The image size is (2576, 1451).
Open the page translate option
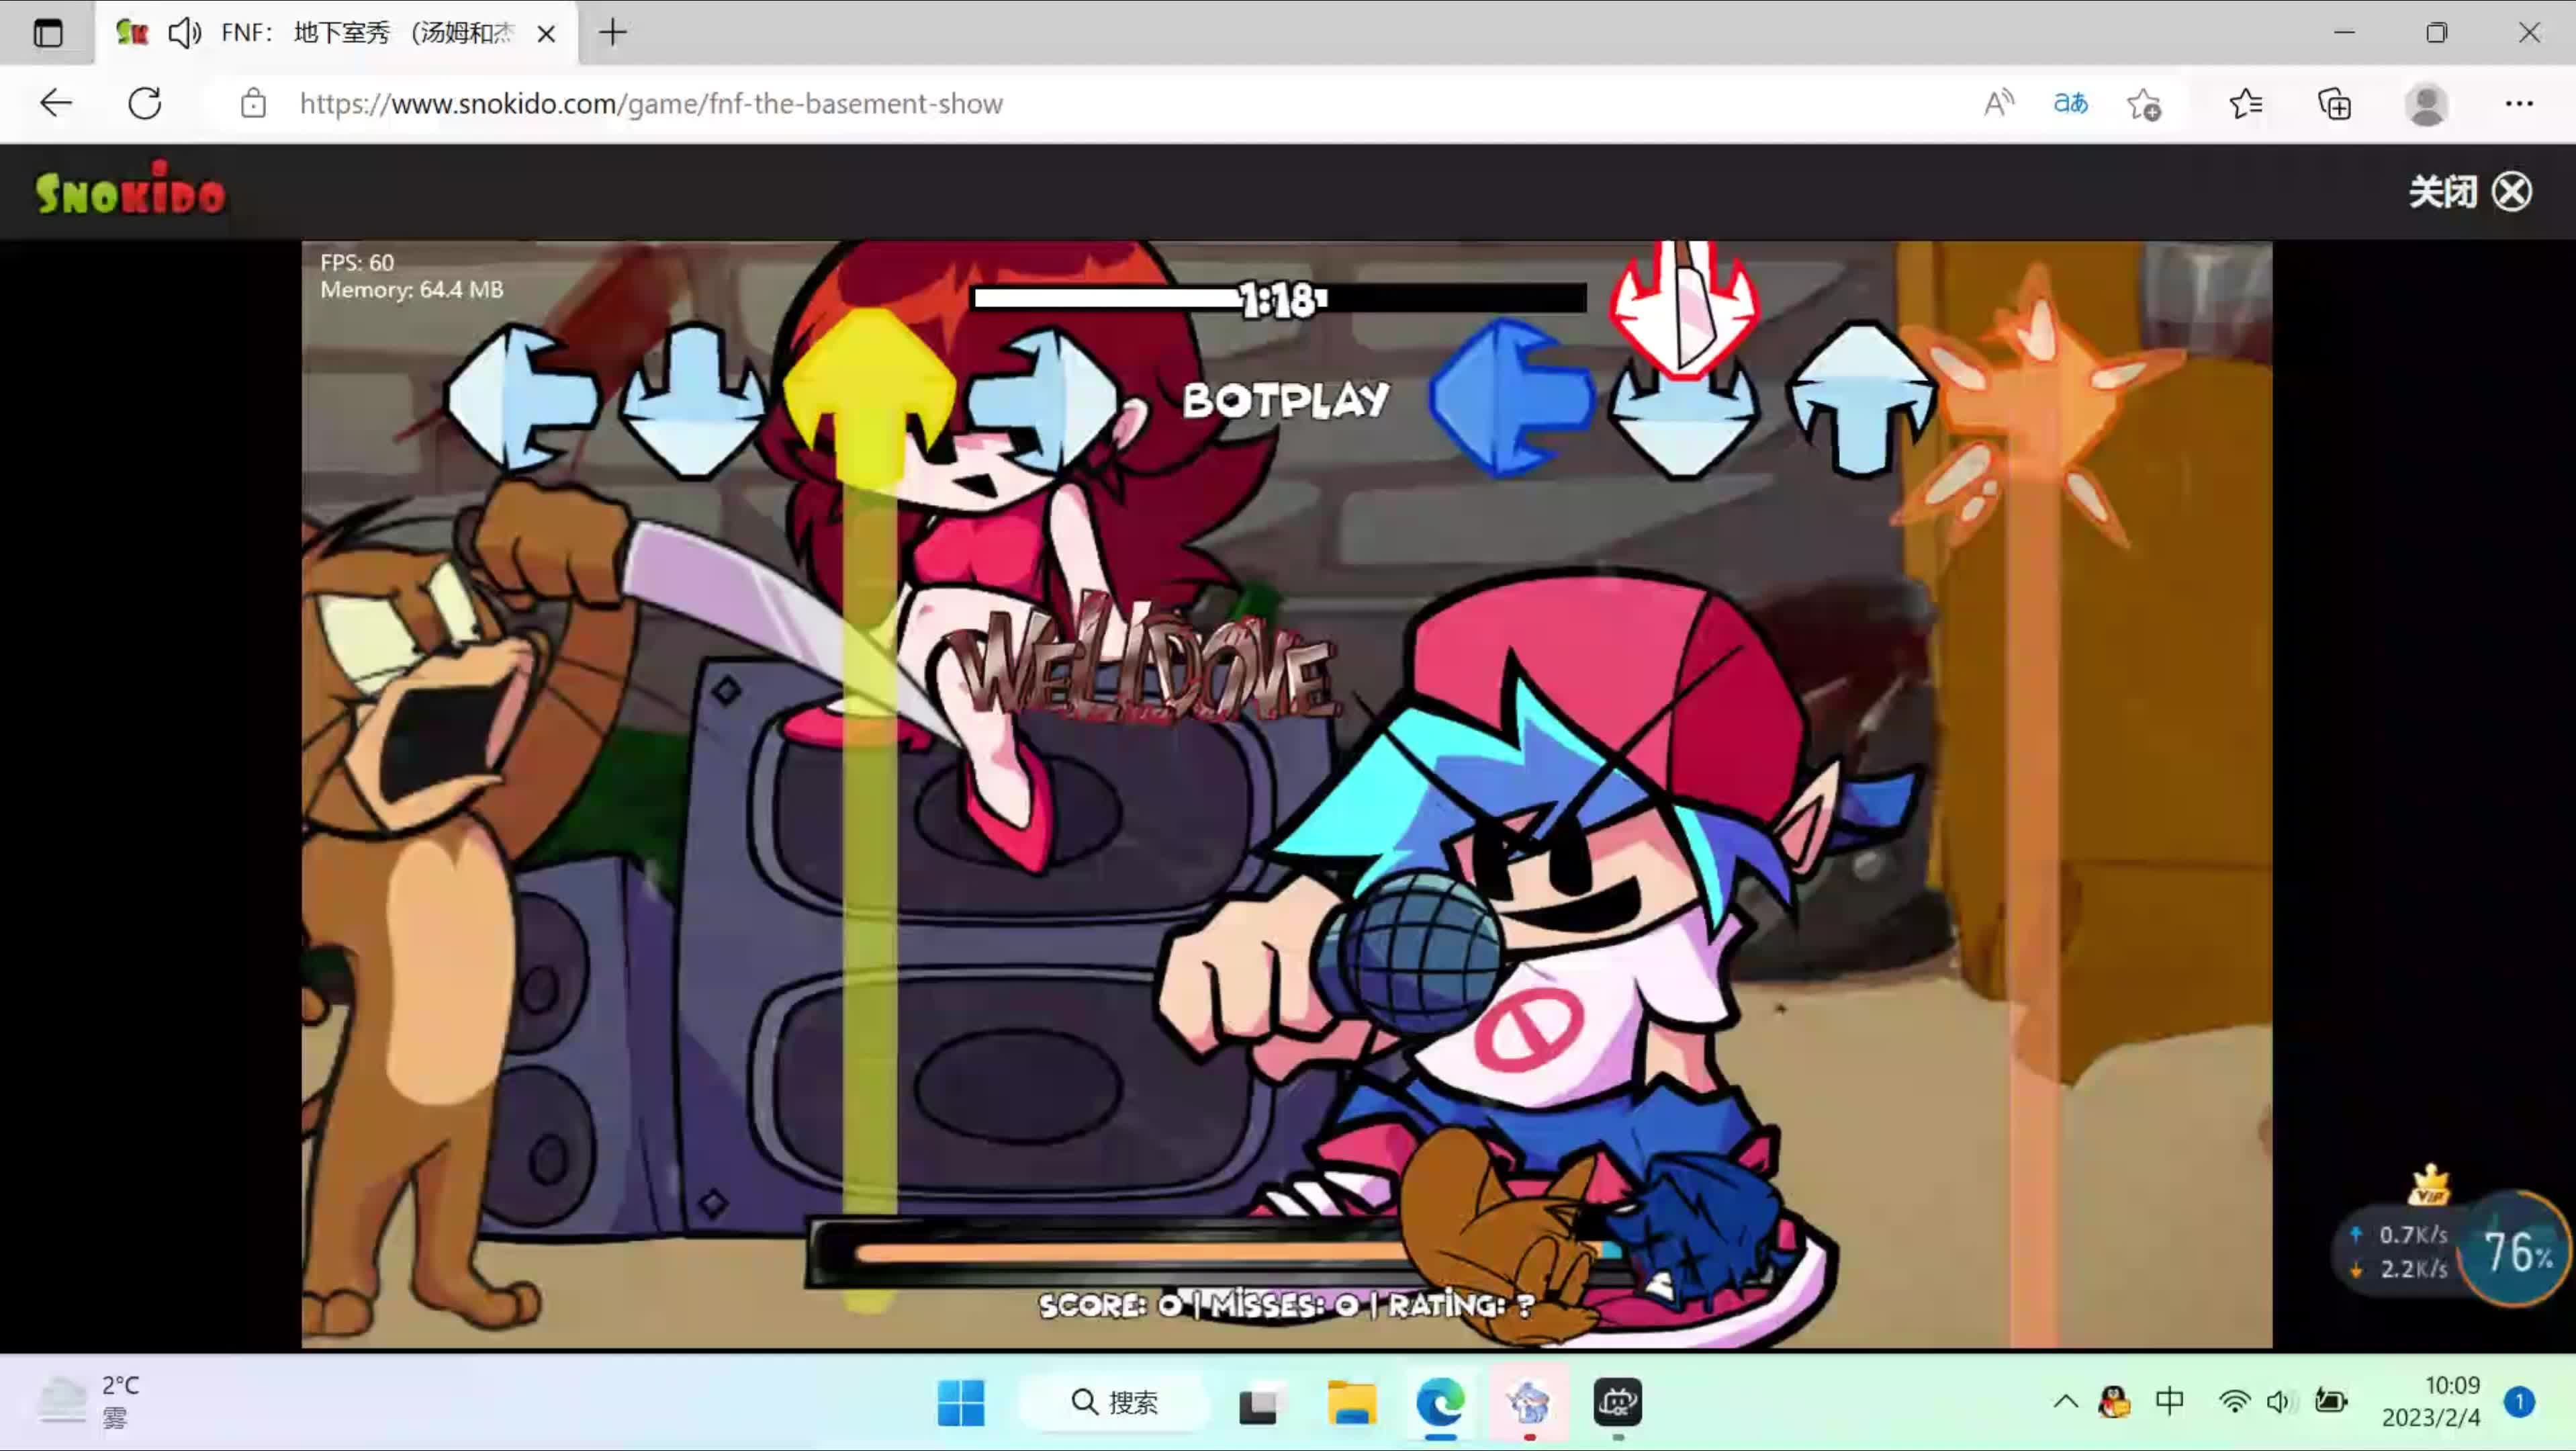click(2070, 104)
